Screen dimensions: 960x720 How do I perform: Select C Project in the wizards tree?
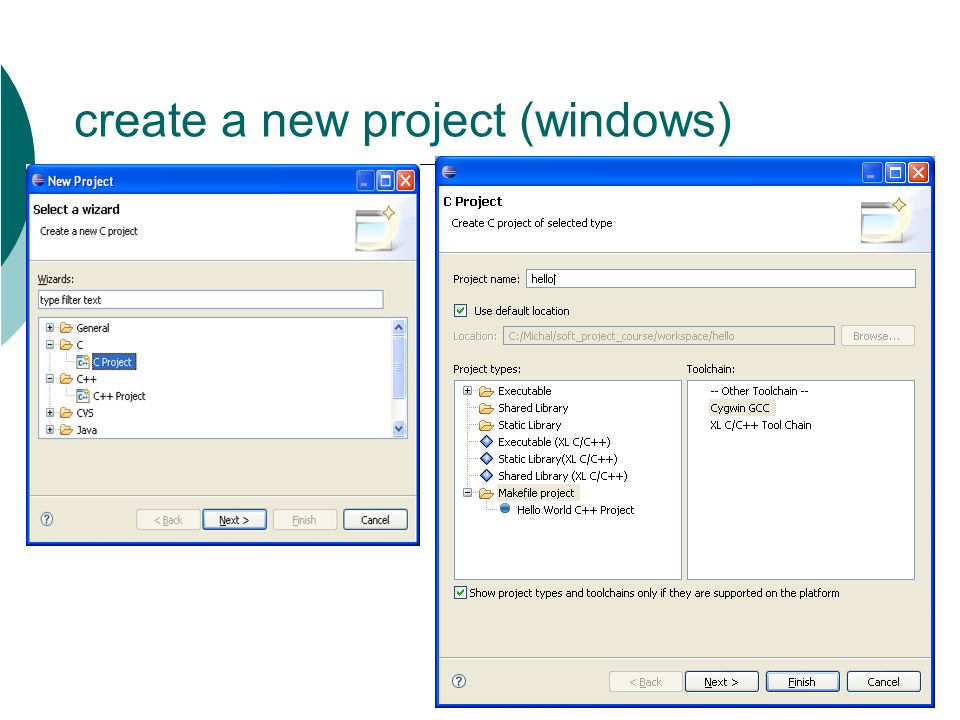click(114, 362)
